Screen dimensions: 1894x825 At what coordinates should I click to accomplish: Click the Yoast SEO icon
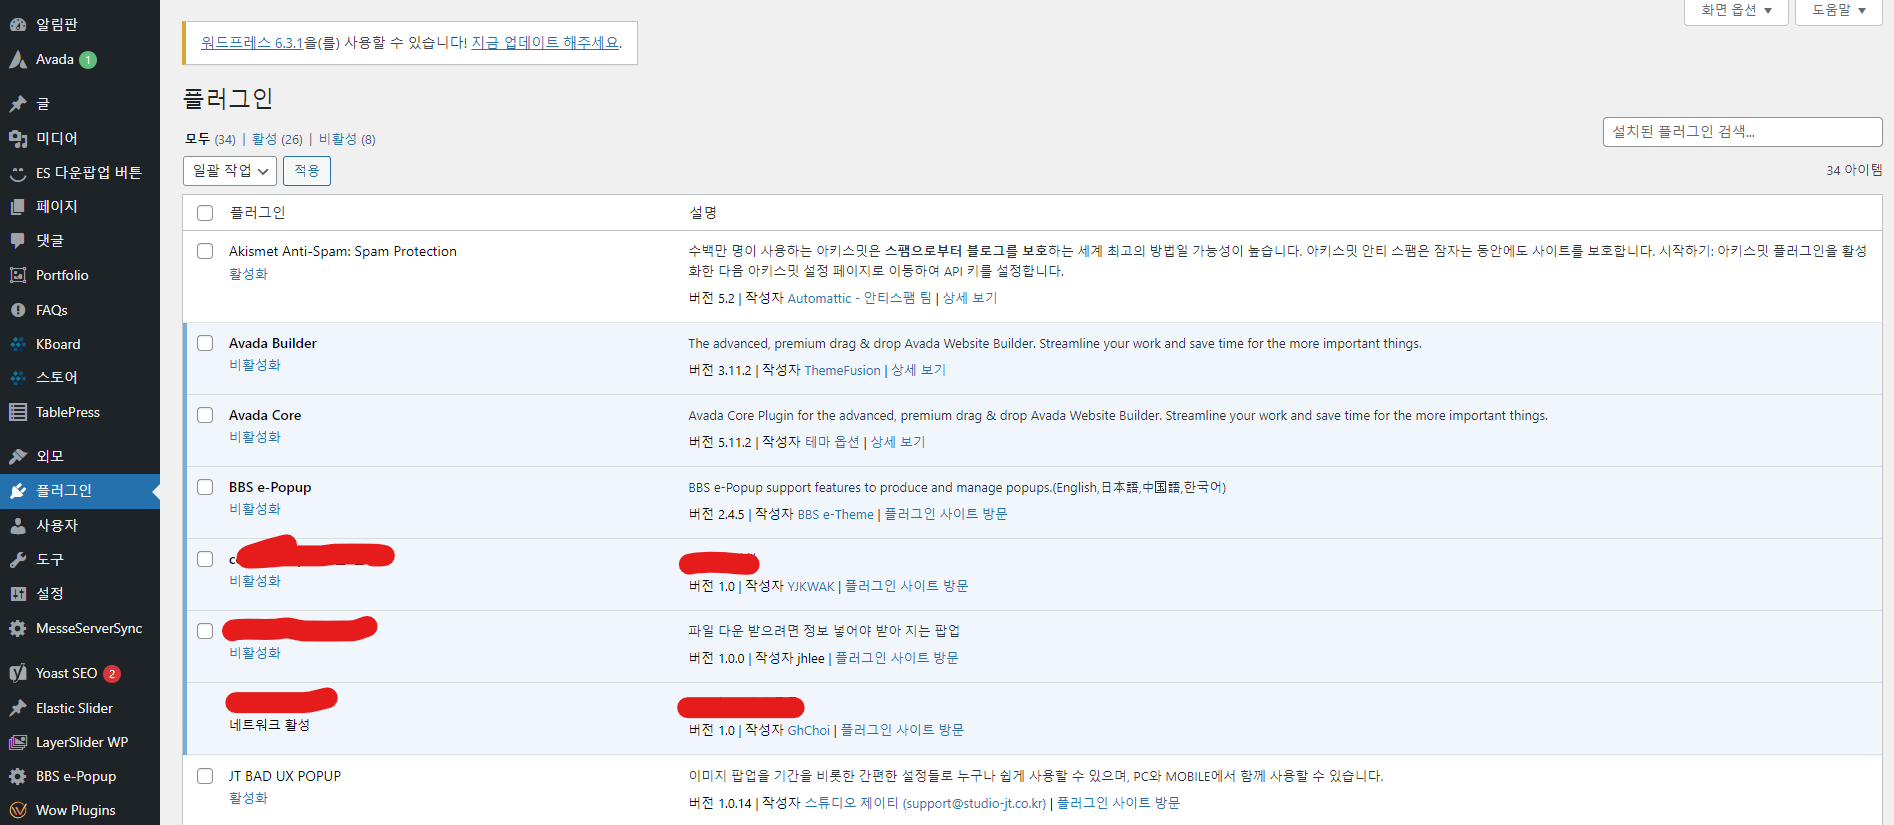18,673
